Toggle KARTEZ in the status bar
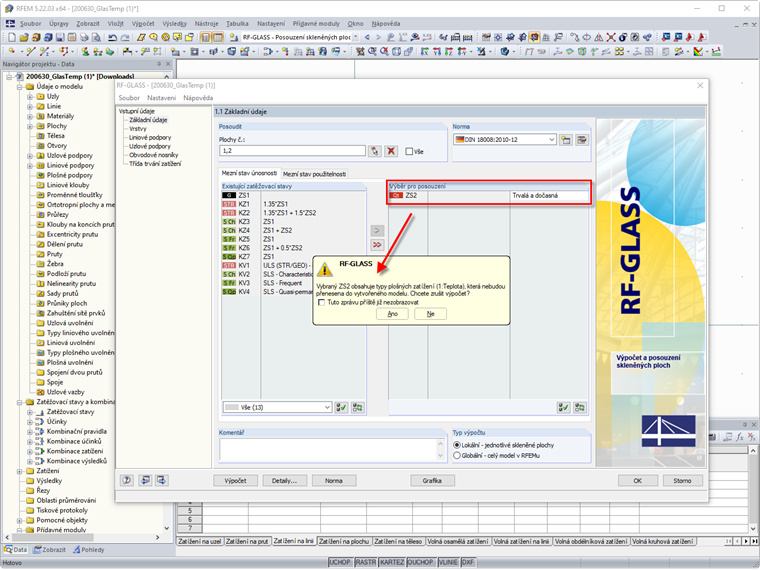 click(392, 562)
